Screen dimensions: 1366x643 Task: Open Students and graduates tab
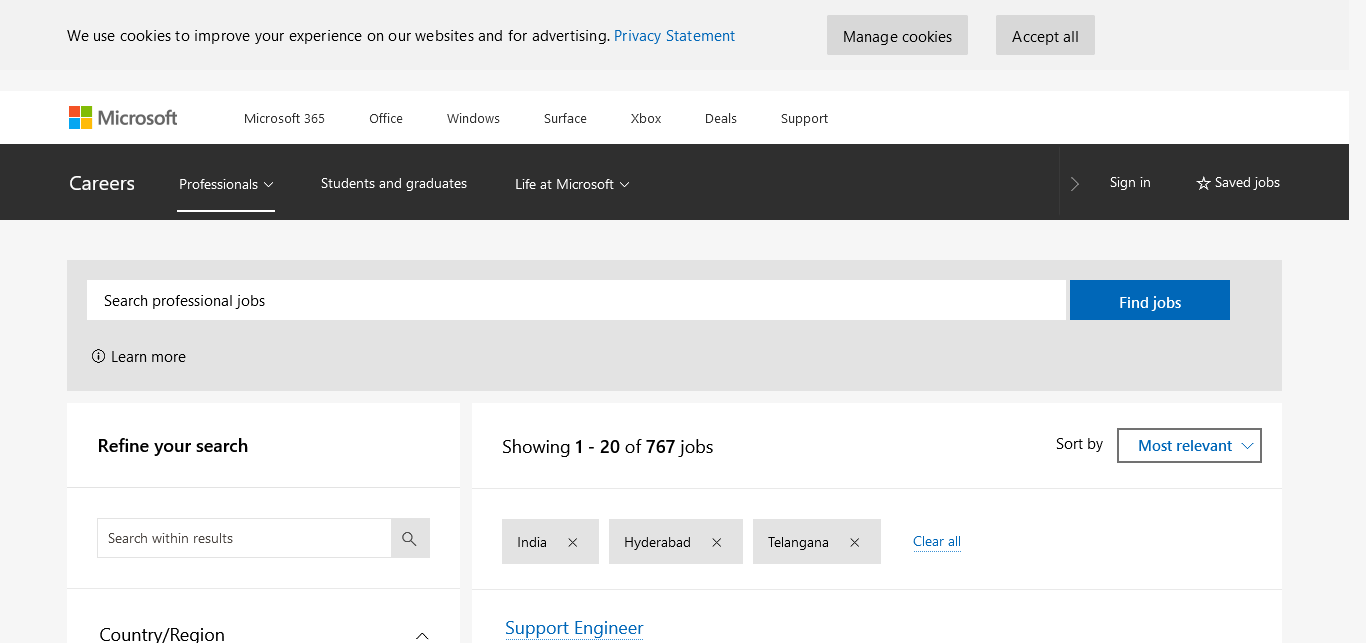(x=394, y=184)
